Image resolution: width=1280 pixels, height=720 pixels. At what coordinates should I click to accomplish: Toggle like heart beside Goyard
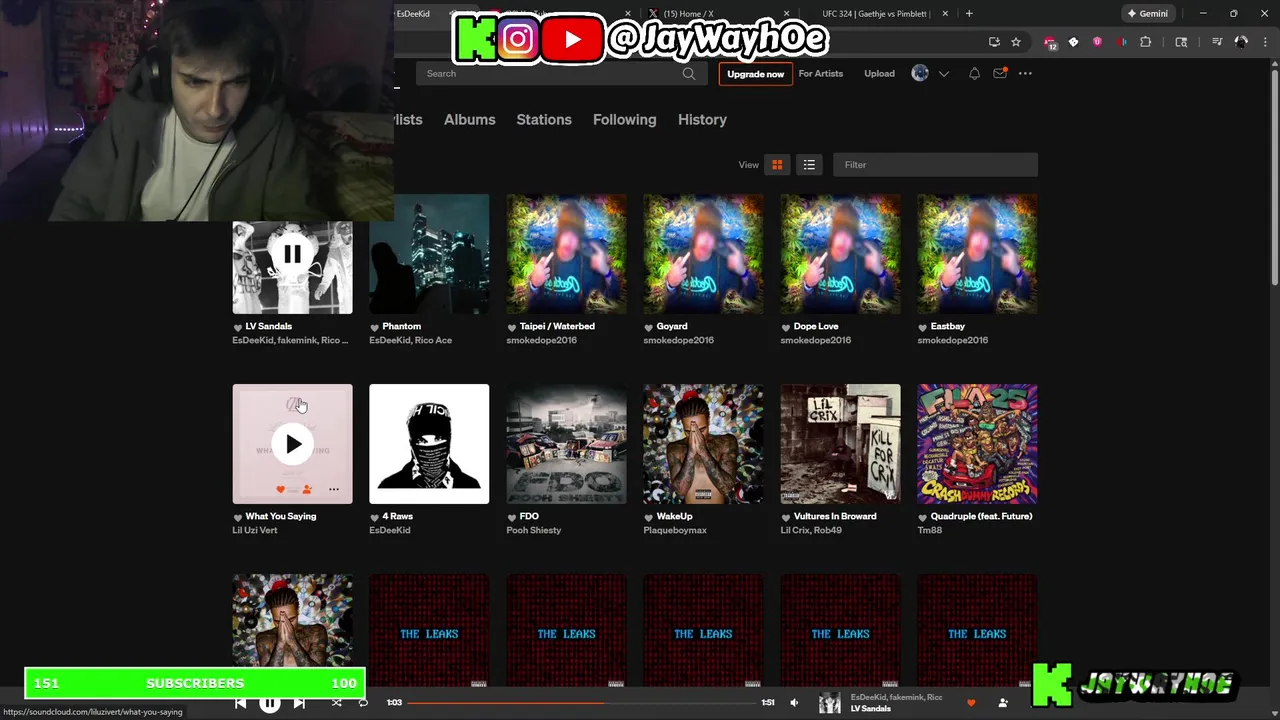click(x=649, y=327)
